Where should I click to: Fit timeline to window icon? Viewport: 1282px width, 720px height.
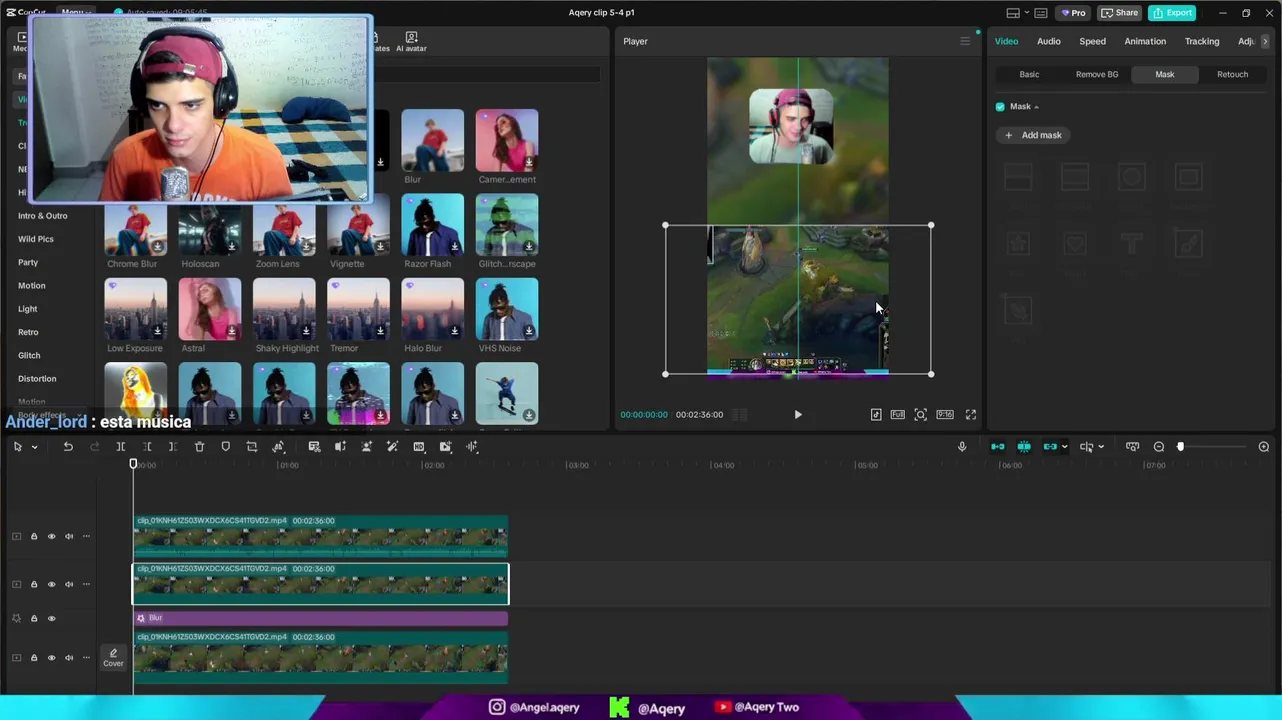pos(1132,447)
